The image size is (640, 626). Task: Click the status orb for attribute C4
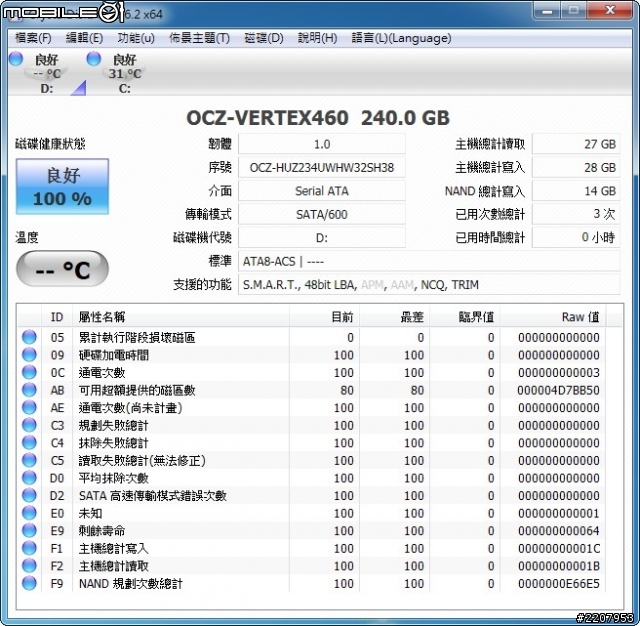pos(29,442)
